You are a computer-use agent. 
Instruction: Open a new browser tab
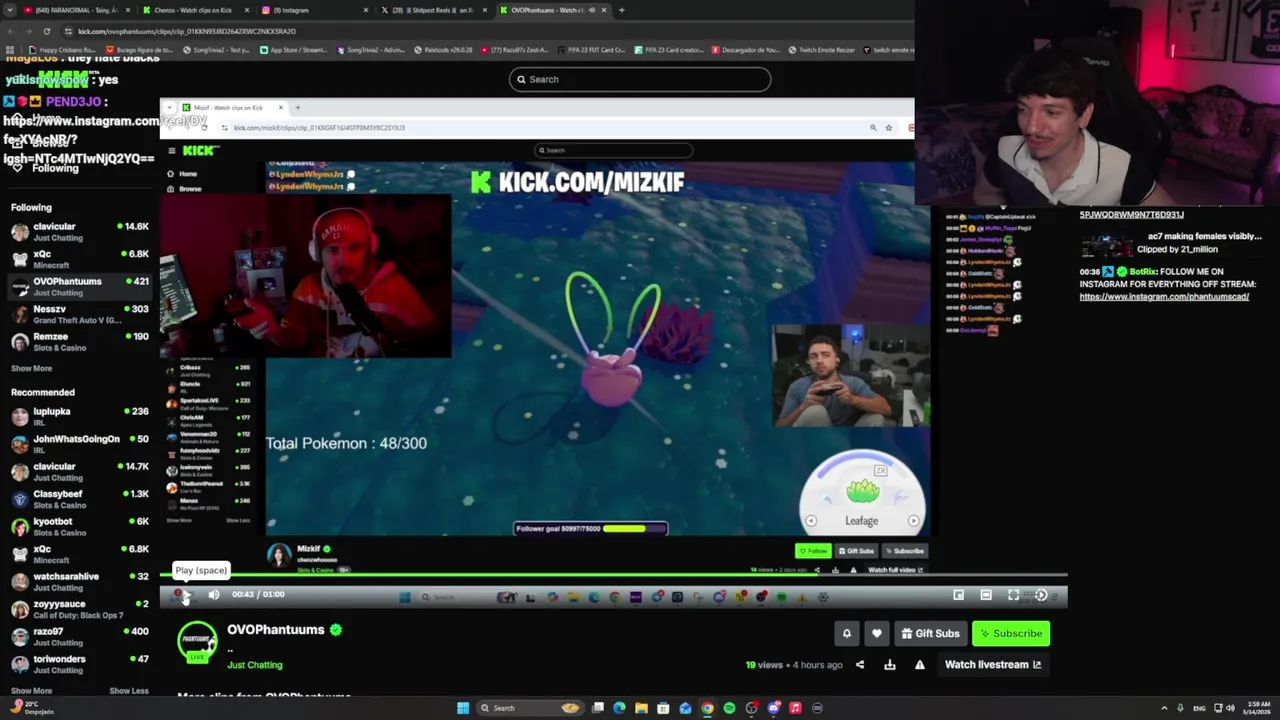(621, 10)
